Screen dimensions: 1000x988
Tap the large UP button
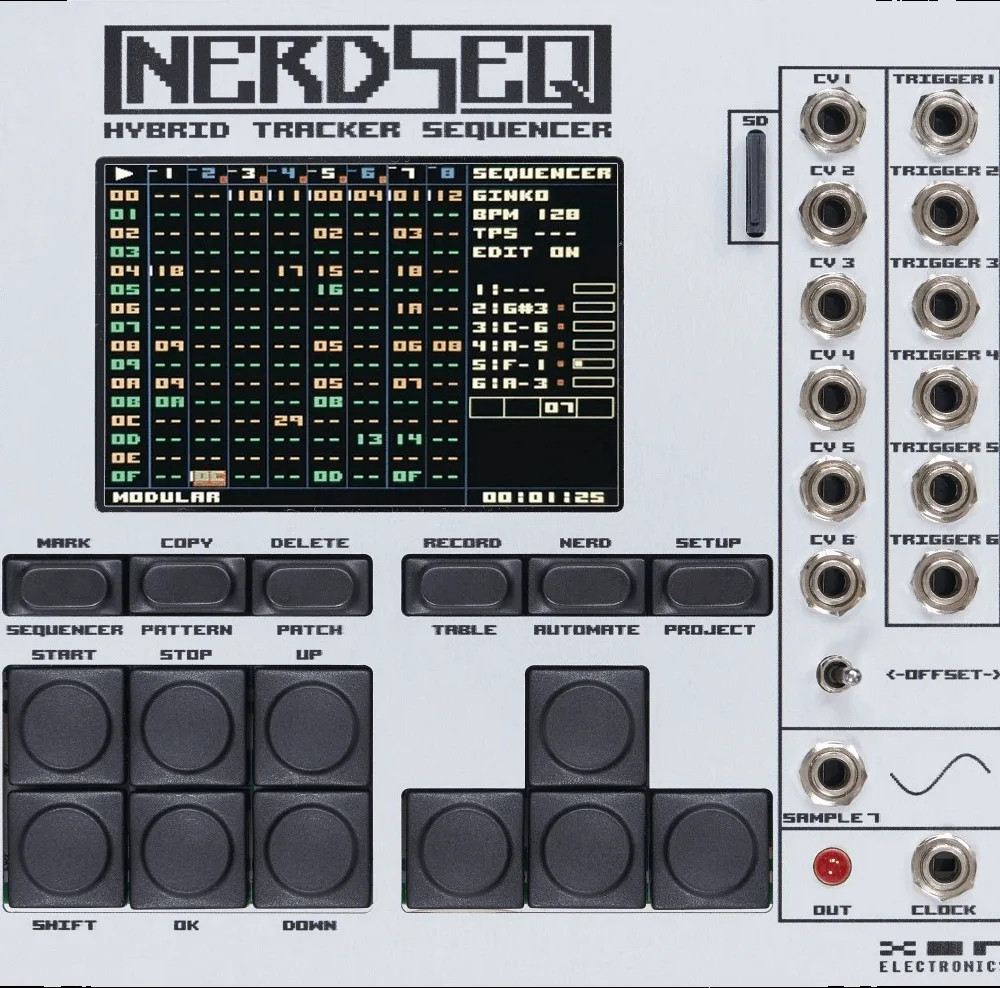click(x=311, y=726)
